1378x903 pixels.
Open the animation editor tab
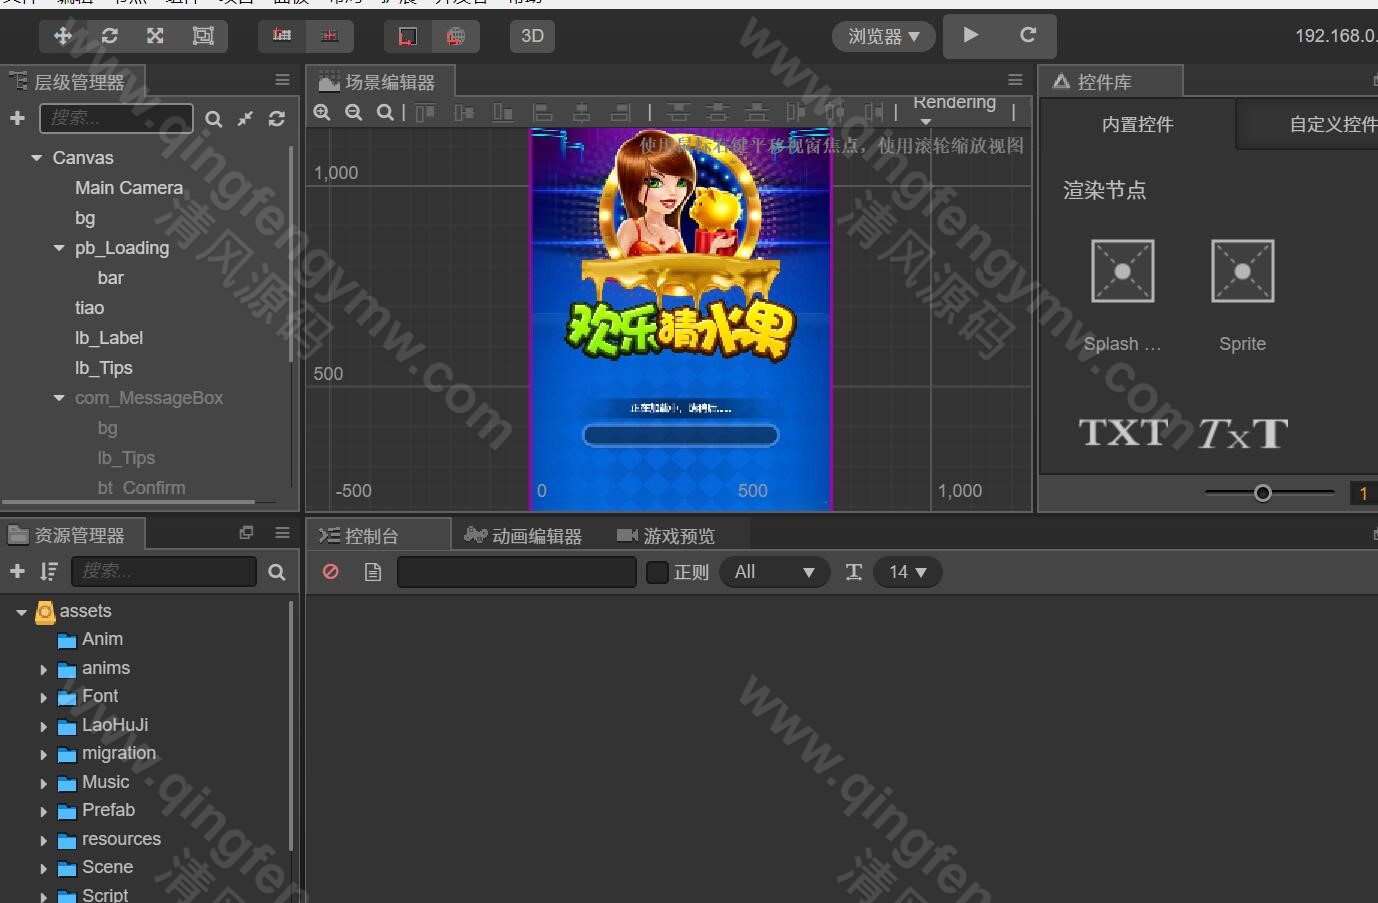point(523,536)
